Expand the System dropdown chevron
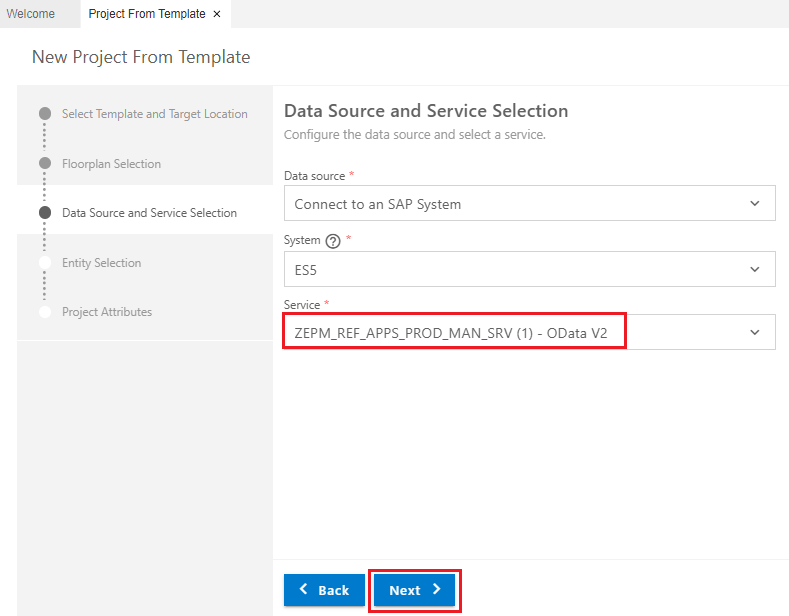Image resolution: width=789 pixels, height=616 pixels. coord(755,269)
